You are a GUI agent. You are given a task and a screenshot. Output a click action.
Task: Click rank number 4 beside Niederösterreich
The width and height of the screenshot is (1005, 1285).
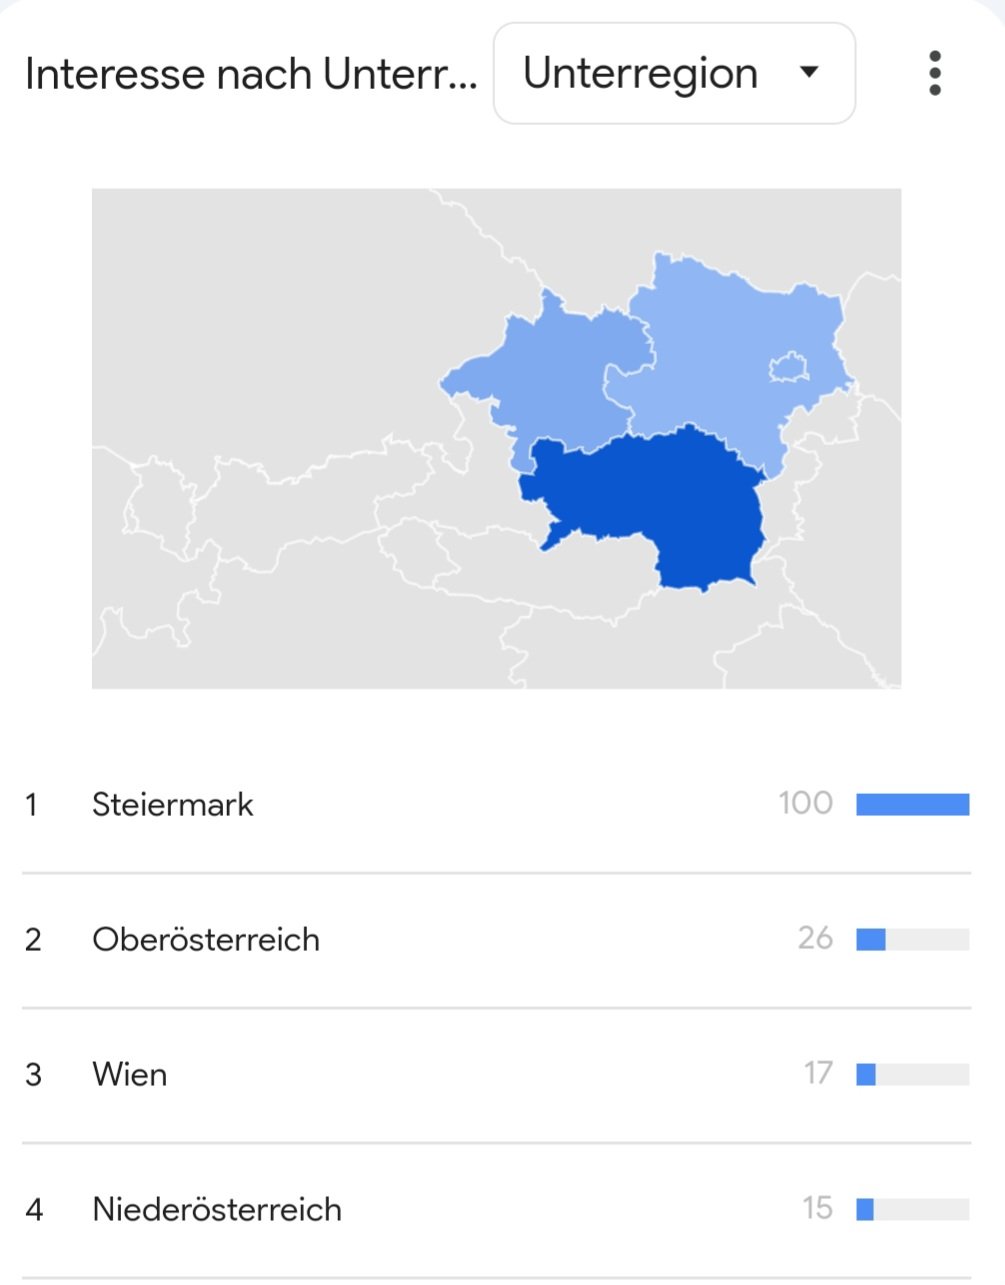coord(34,1210)
